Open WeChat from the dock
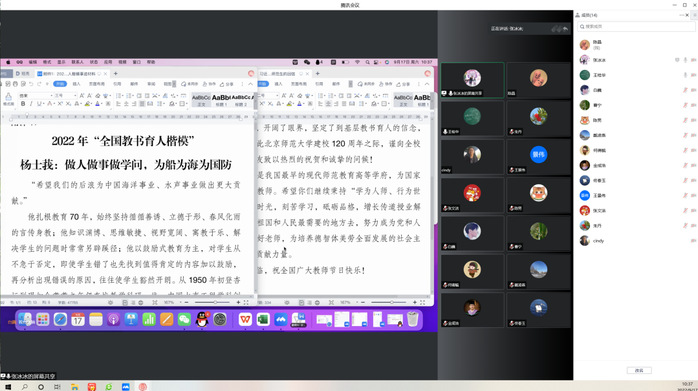Image resolution: width=698 pixels, height=391 pixels. [184, 319]
